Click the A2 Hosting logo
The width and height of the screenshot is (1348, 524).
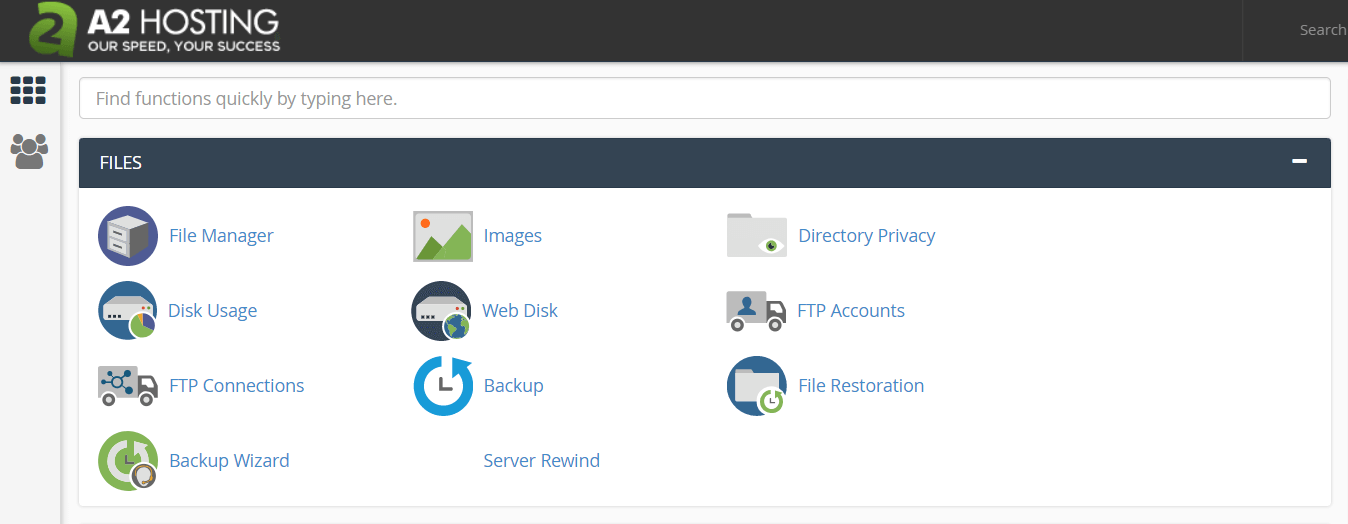click(155, 30)
